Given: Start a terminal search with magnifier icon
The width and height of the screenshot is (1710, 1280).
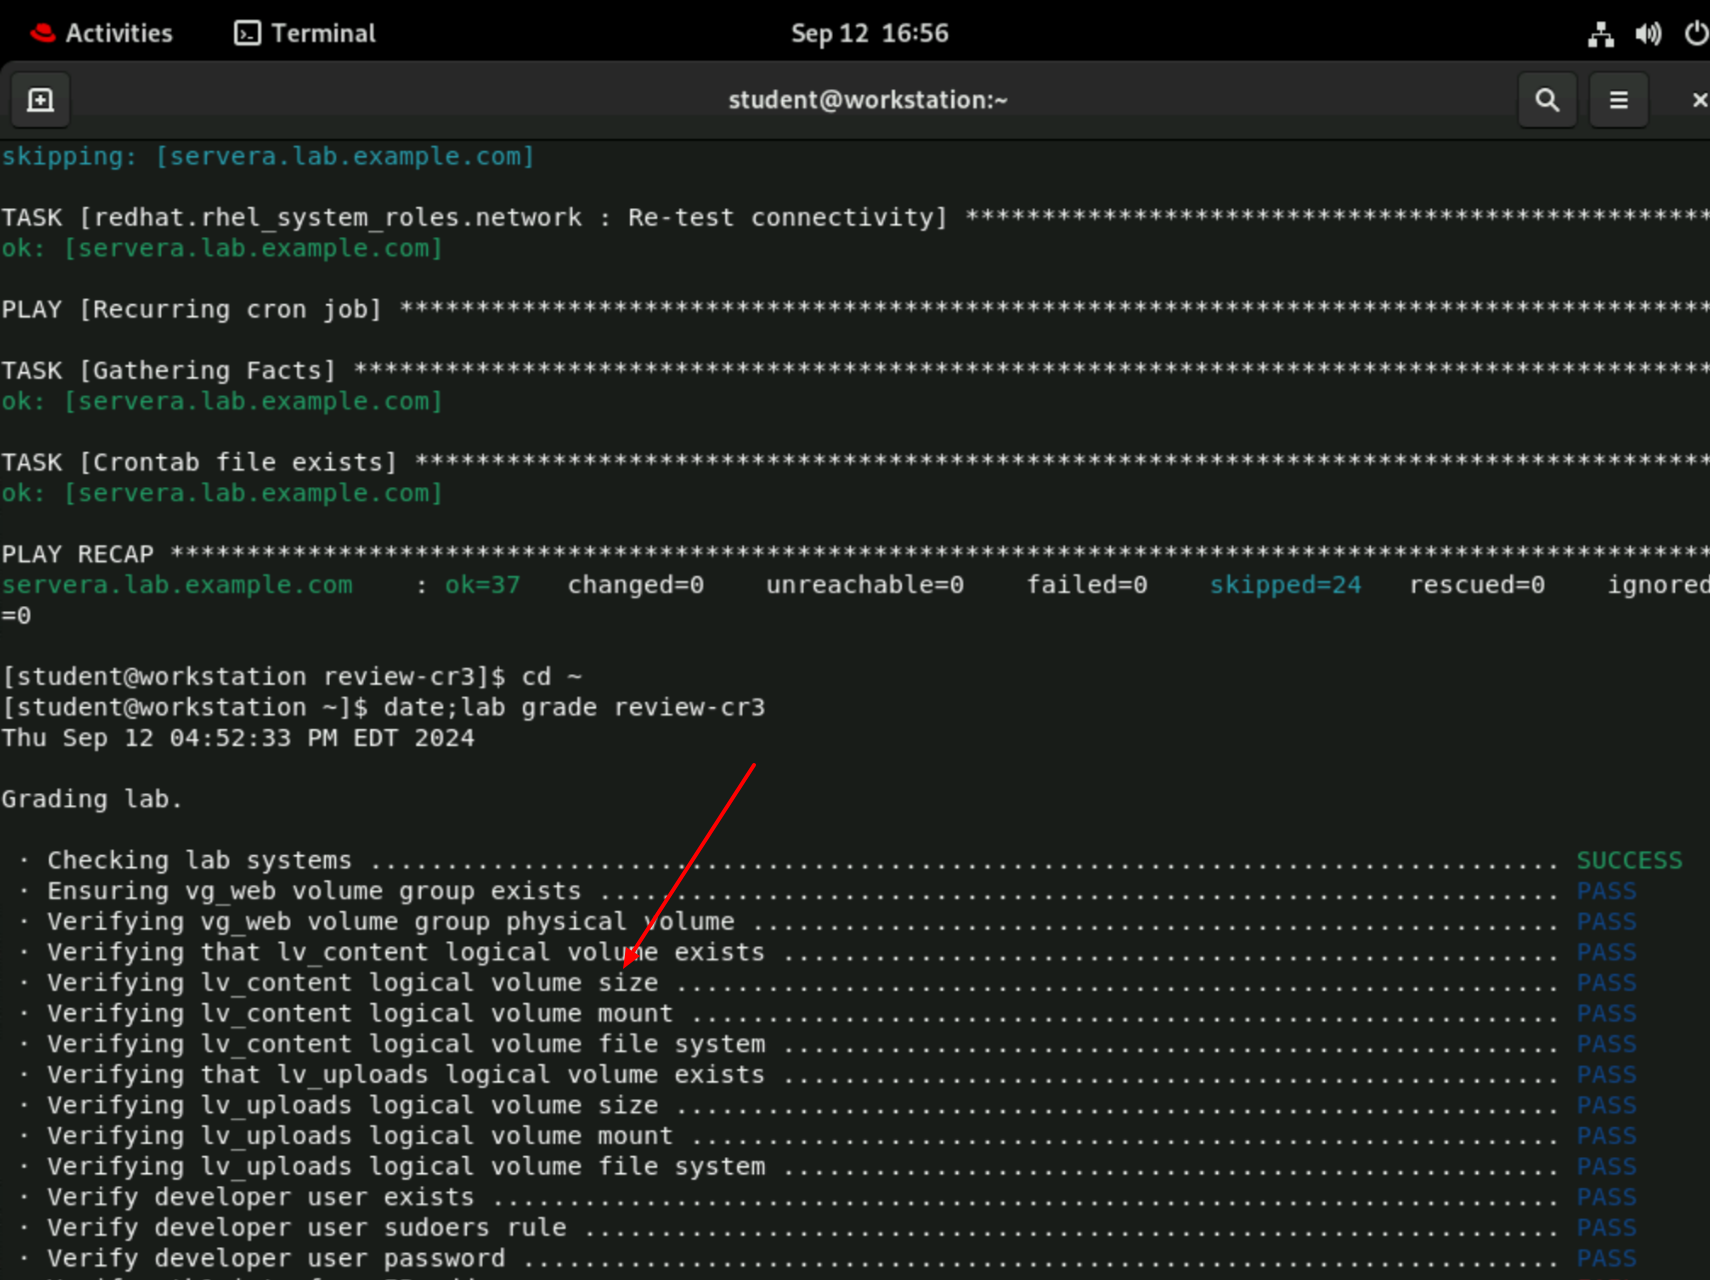Looking at the screenshot, I should pos(1546,99).
